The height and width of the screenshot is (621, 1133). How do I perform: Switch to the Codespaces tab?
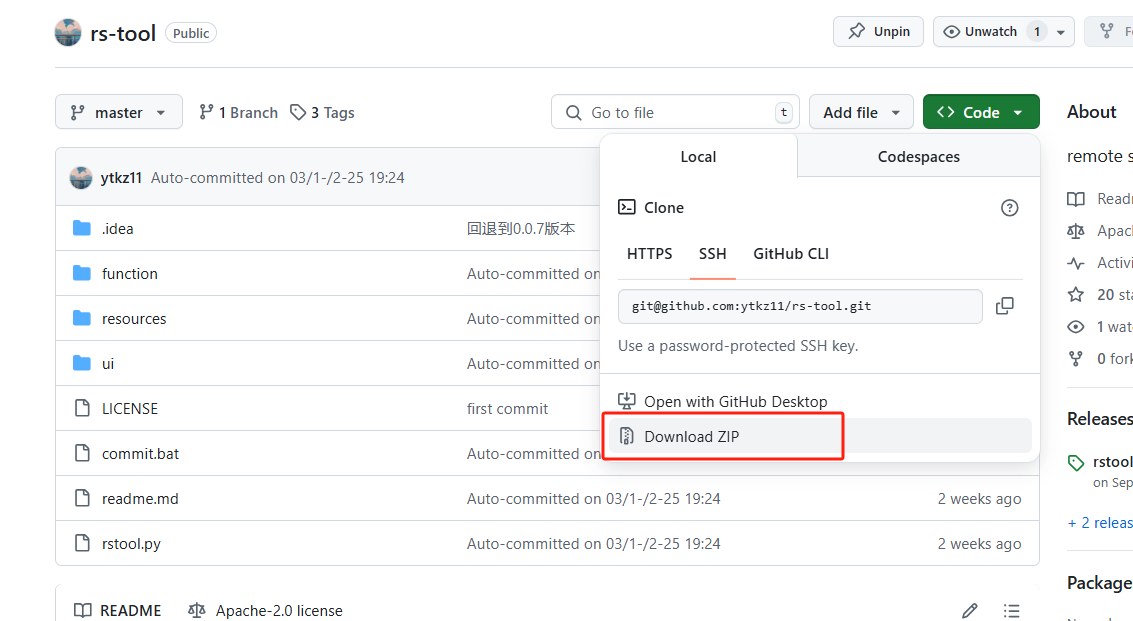point(918,156)
